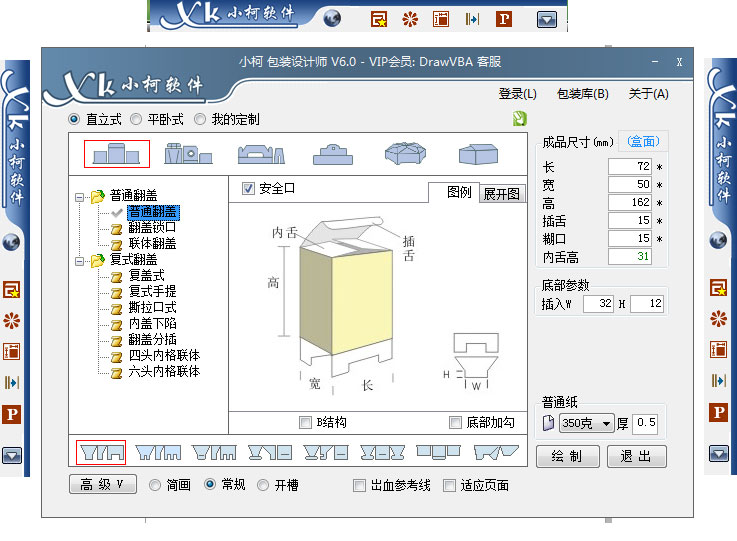Select the upright tuck boxes category icon
Image resolution: width=737 pixels, height=541 pixels.
[x=117, y=154]
